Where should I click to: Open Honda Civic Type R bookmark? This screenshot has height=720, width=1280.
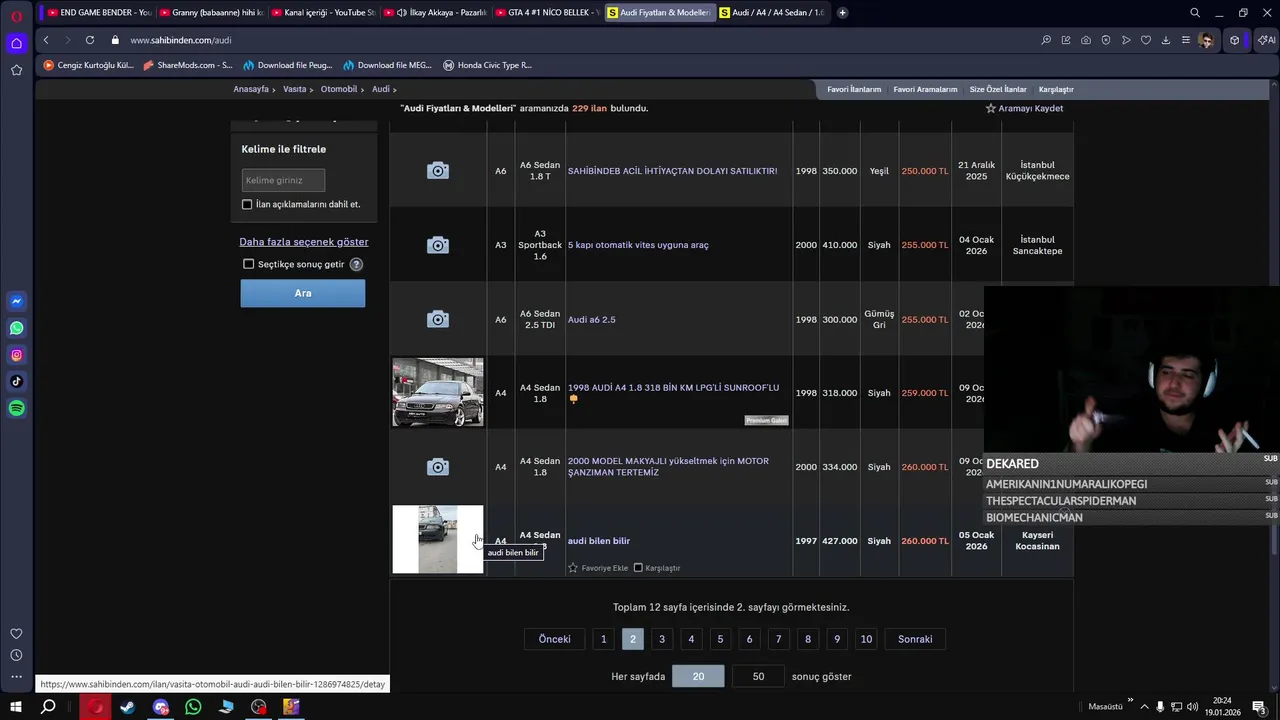487,65
